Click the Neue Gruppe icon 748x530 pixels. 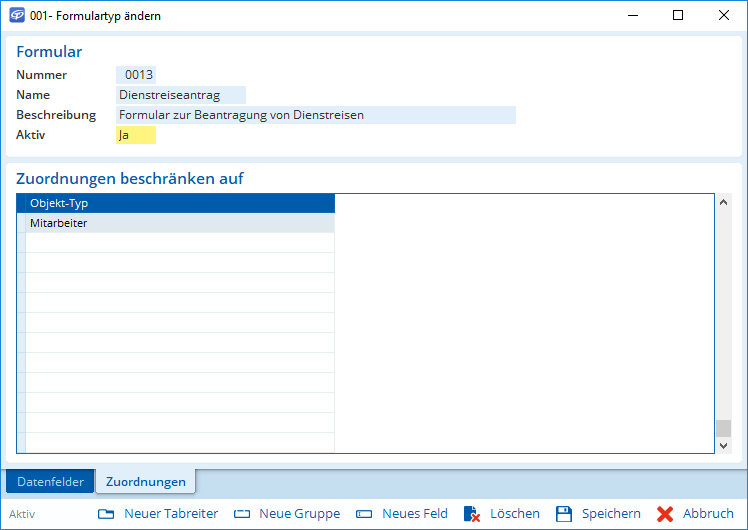coord(242,514)
